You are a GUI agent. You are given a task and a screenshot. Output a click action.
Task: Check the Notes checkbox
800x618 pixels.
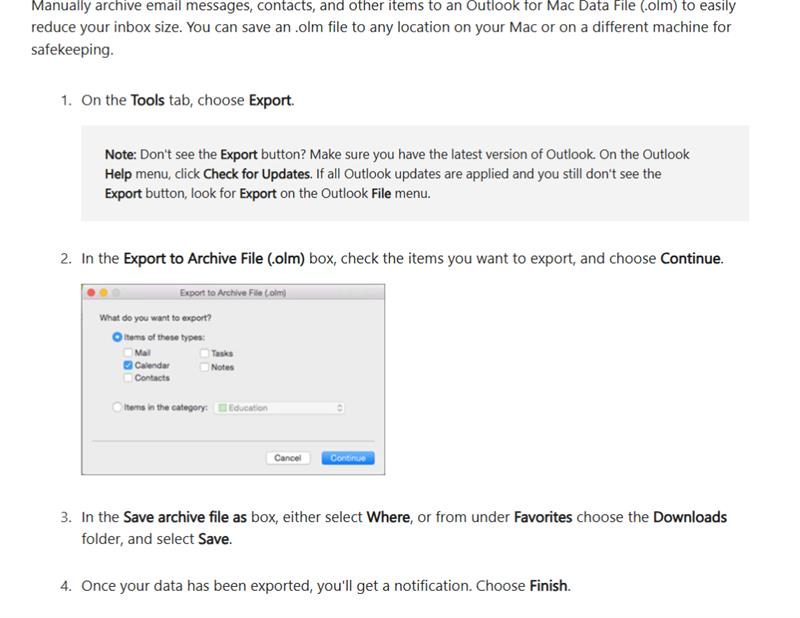(x=205, y=367)
